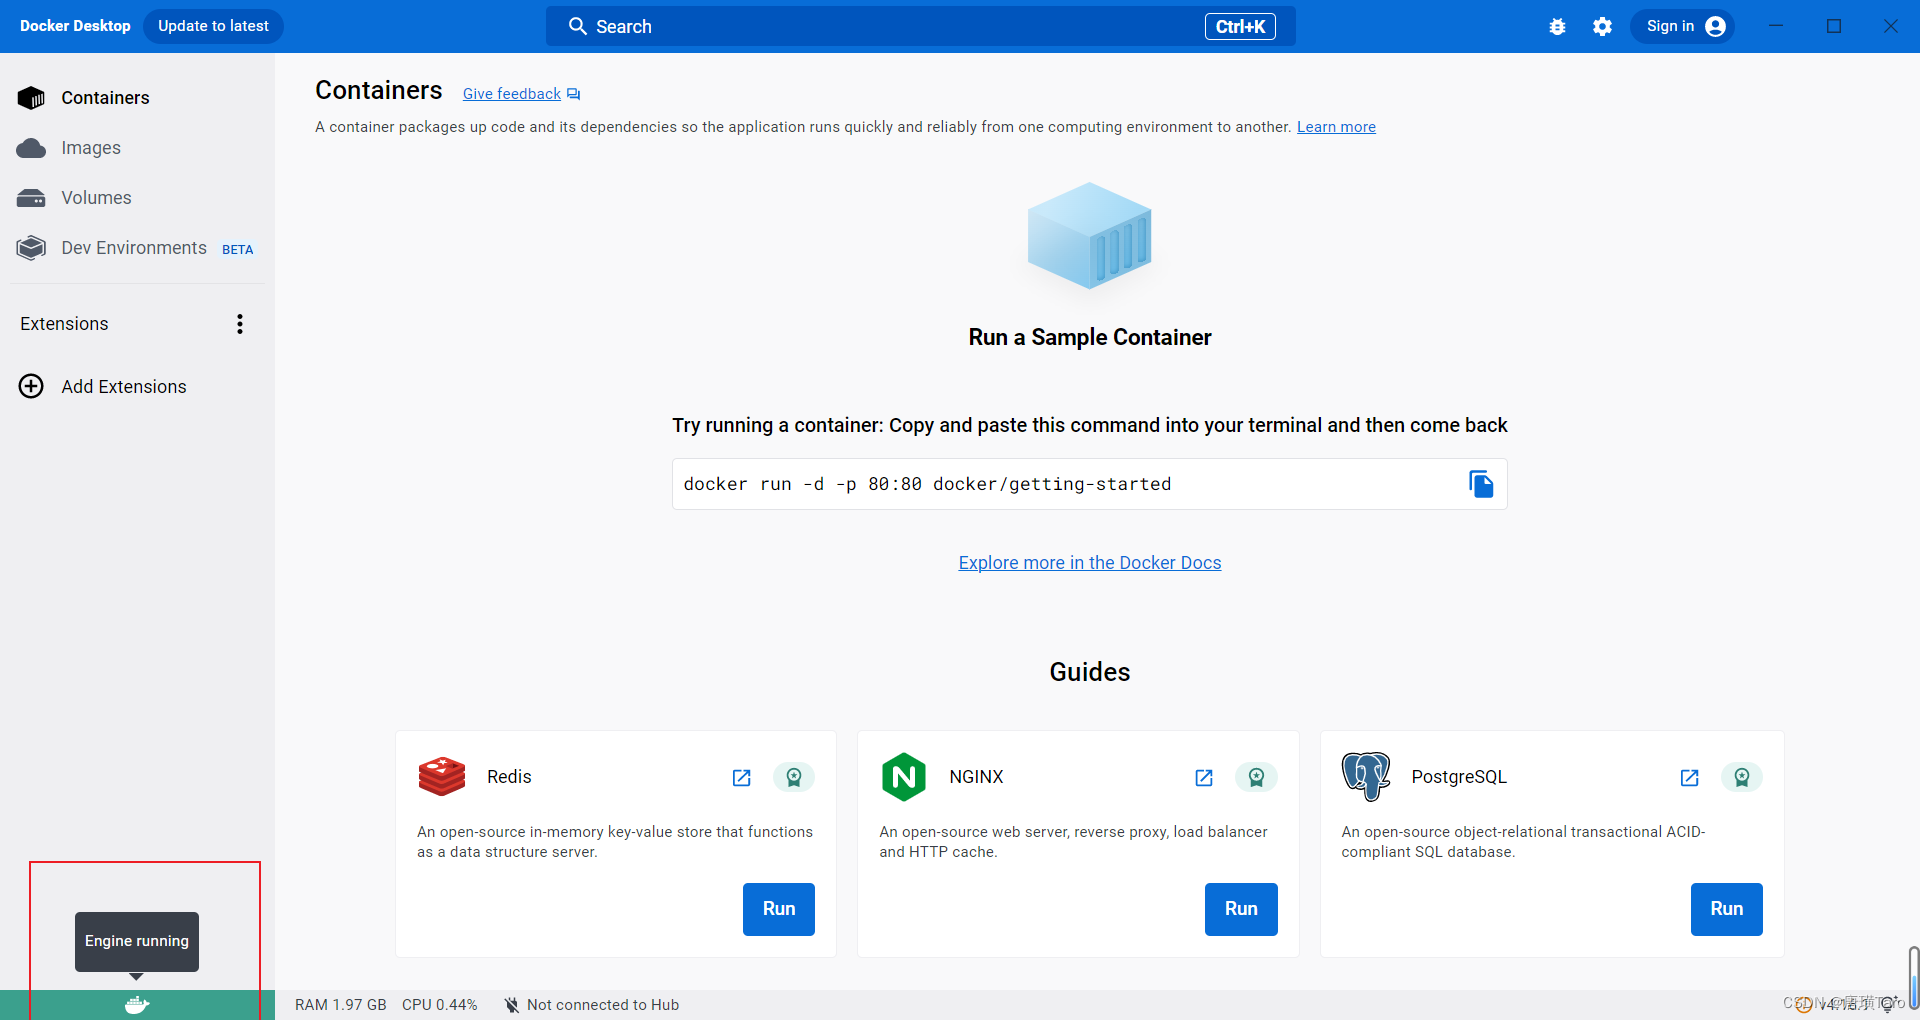
Task: Open the troubleshoot bug icon
Action: click(x=1557, y=27)
